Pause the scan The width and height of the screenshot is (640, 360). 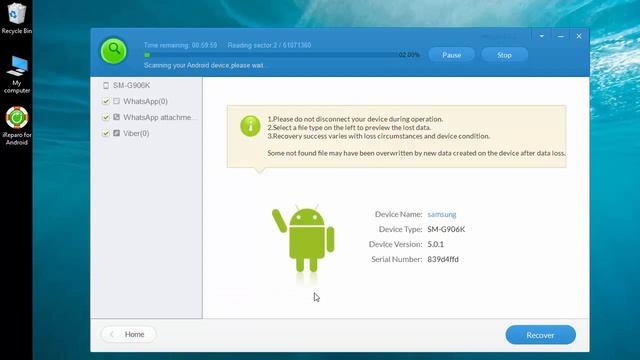tap(451, 55)
